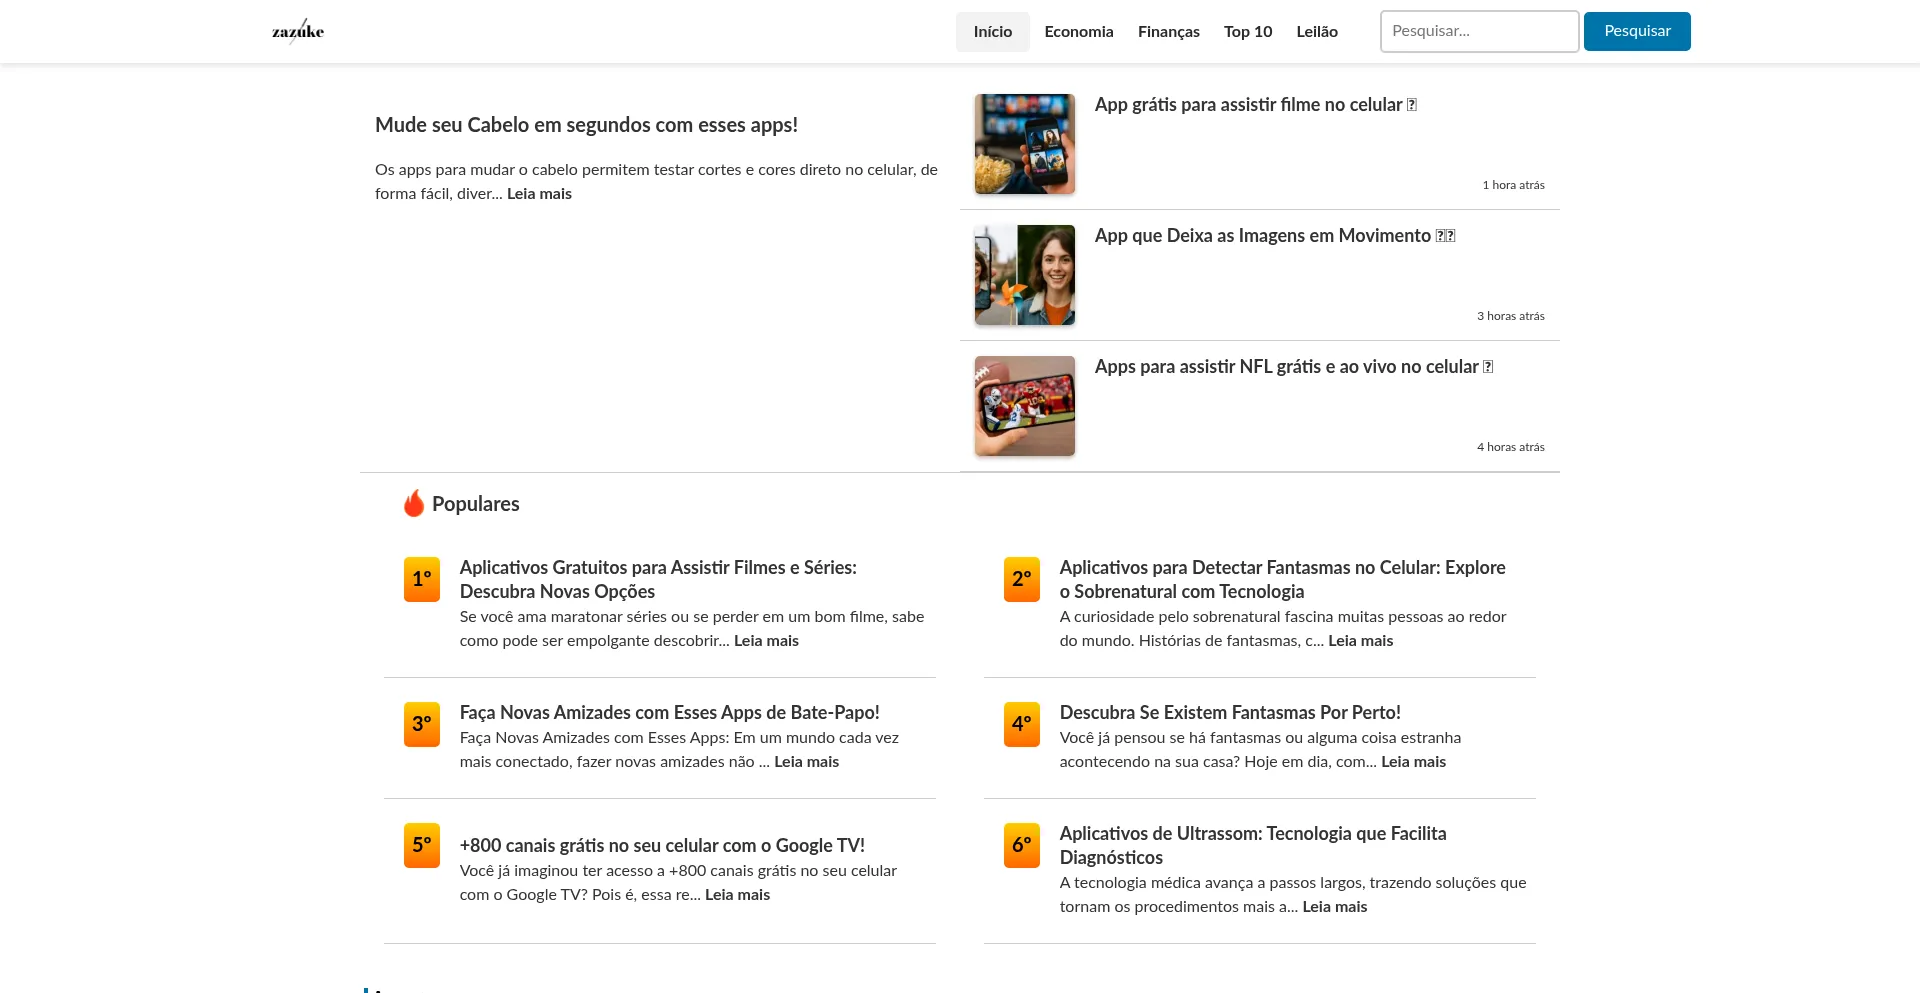This screenshot has width=1920, height=993.
Task: Click the zazuke logo
Action: (298, 32)
